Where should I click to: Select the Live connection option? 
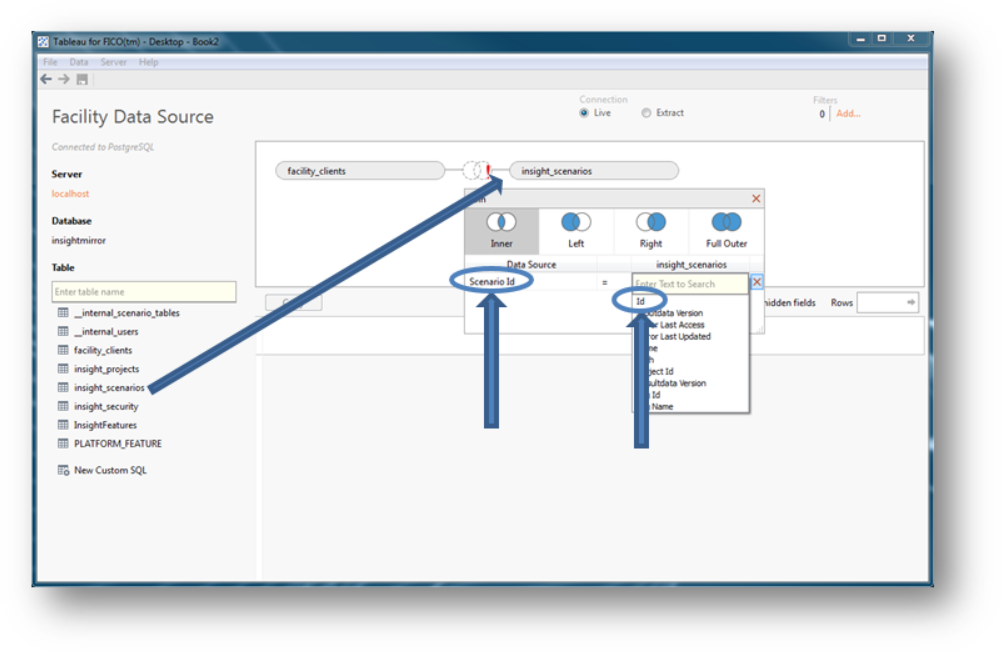tap(583, 113)
